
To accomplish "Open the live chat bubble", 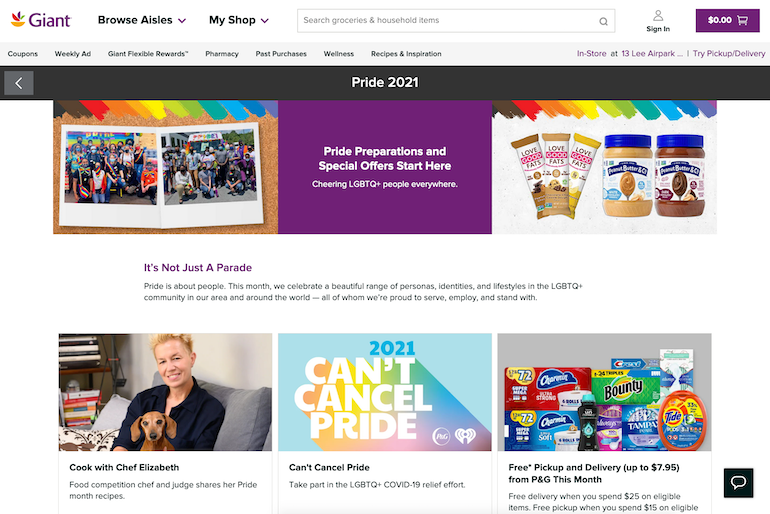I will click(x=738, y=483).
